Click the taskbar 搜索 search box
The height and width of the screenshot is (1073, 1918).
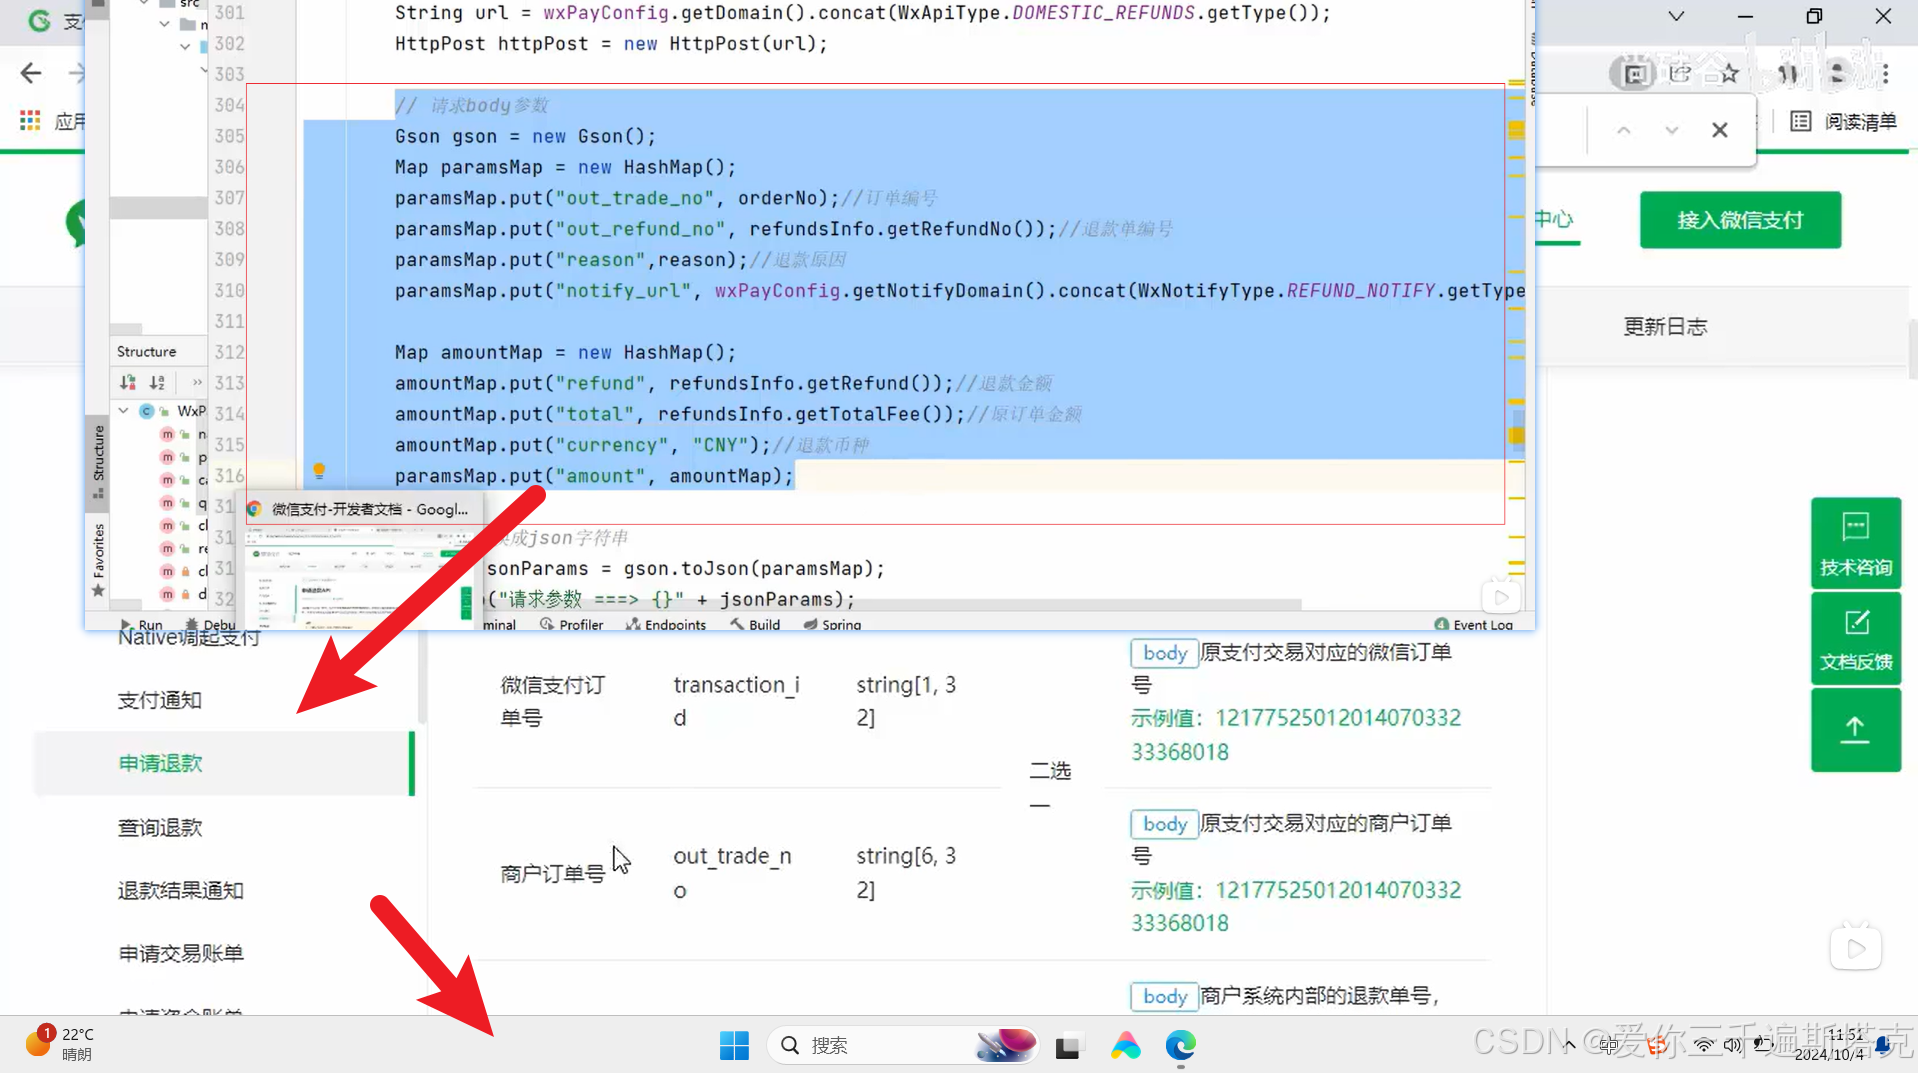905,1045
